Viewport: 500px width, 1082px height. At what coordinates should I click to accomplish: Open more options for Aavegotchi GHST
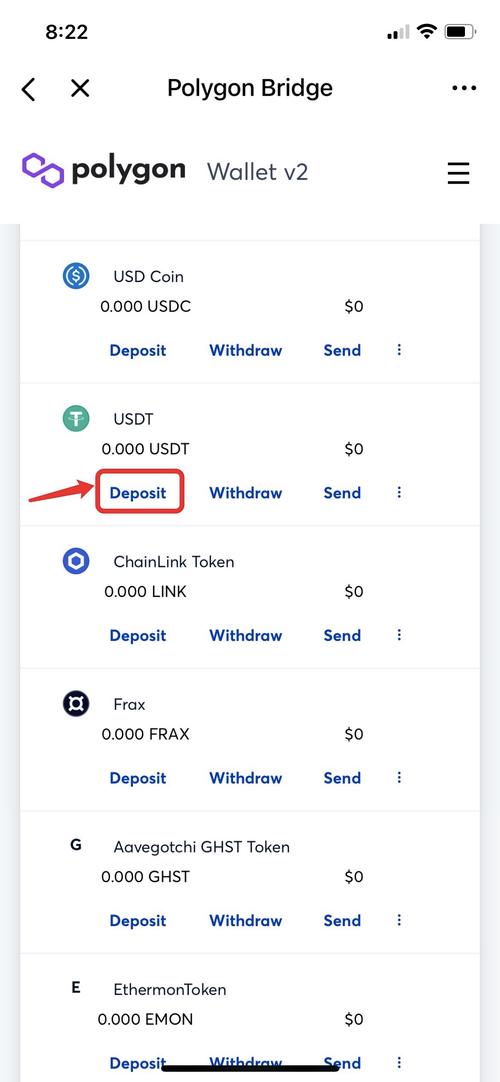(399, 920)
